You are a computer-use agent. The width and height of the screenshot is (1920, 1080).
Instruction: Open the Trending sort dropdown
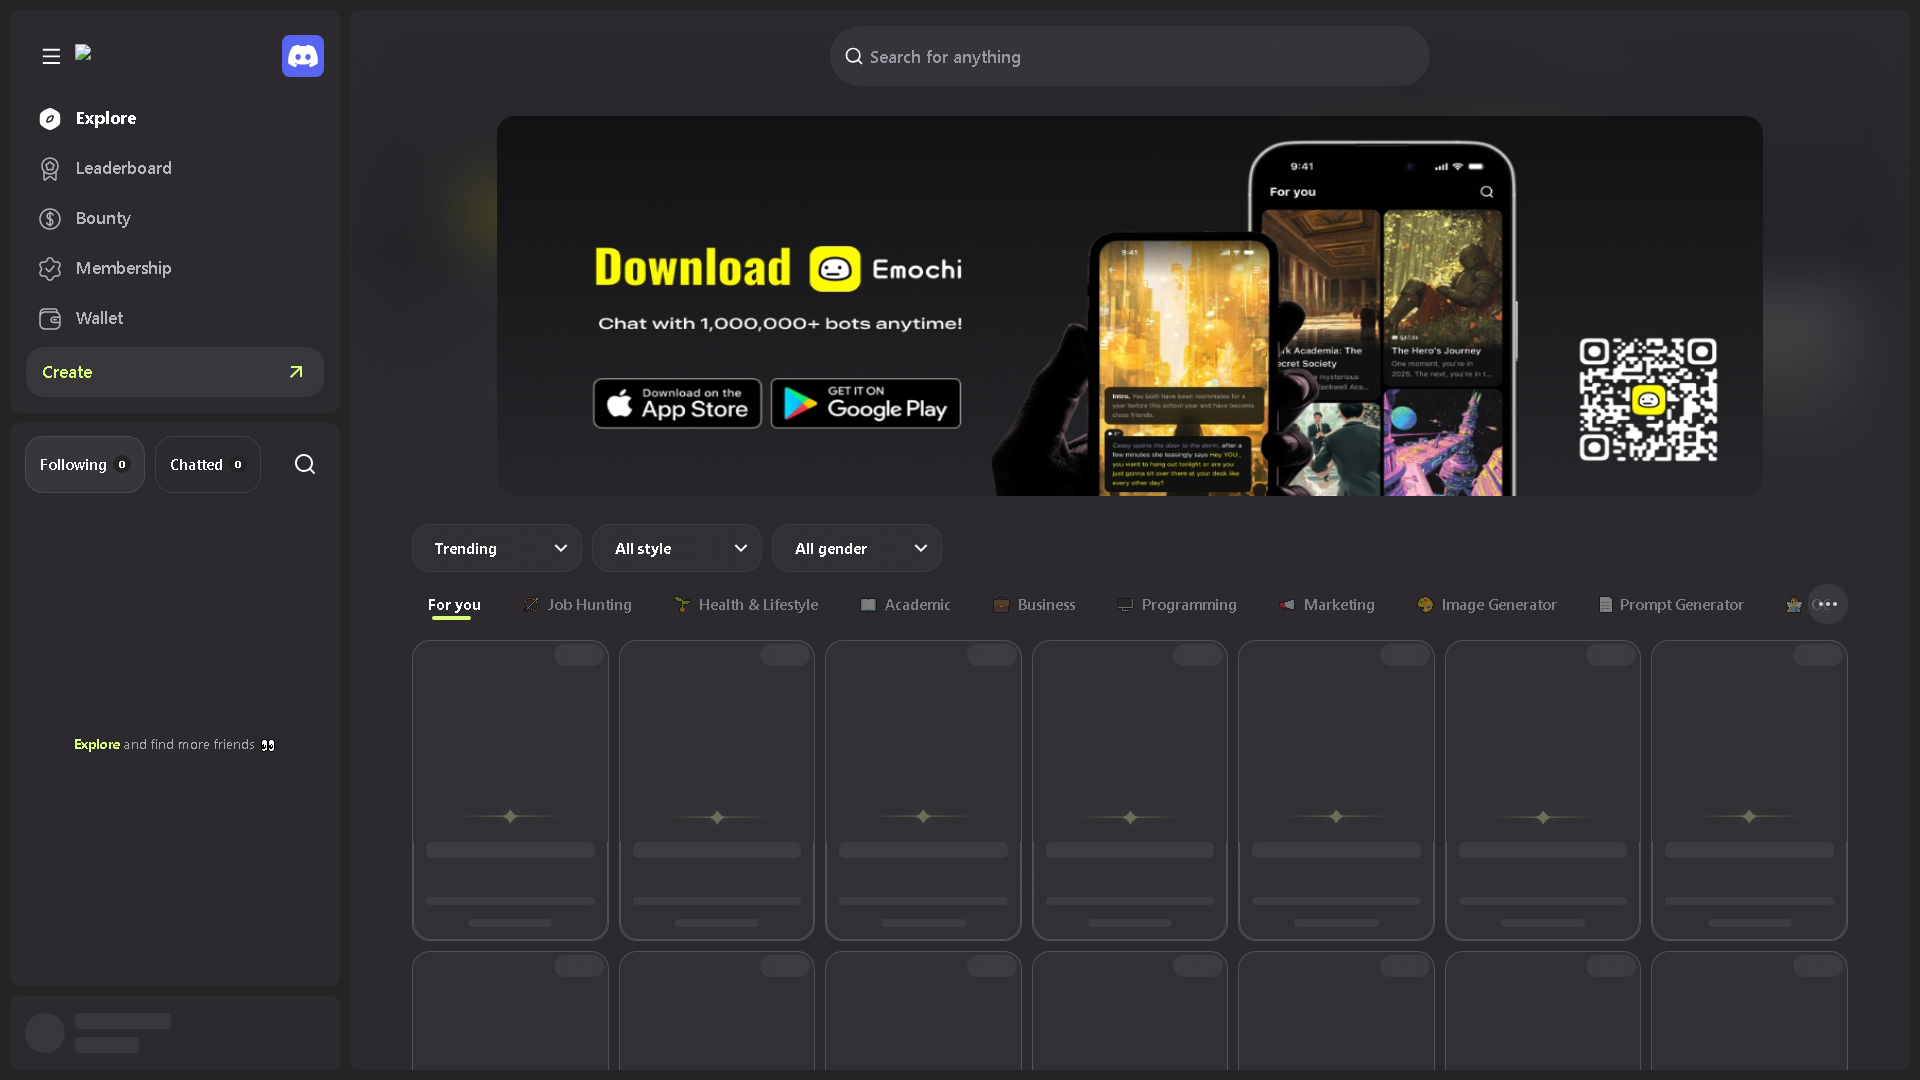496,548
